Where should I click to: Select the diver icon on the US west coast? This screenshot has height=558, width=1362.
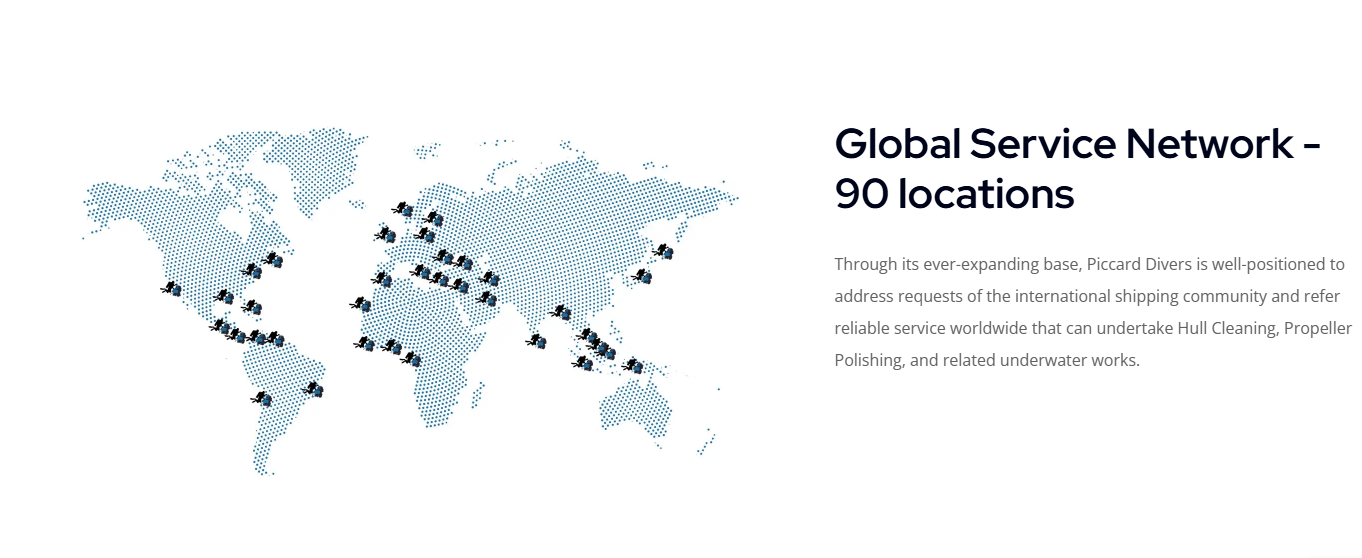click(172, 289)
